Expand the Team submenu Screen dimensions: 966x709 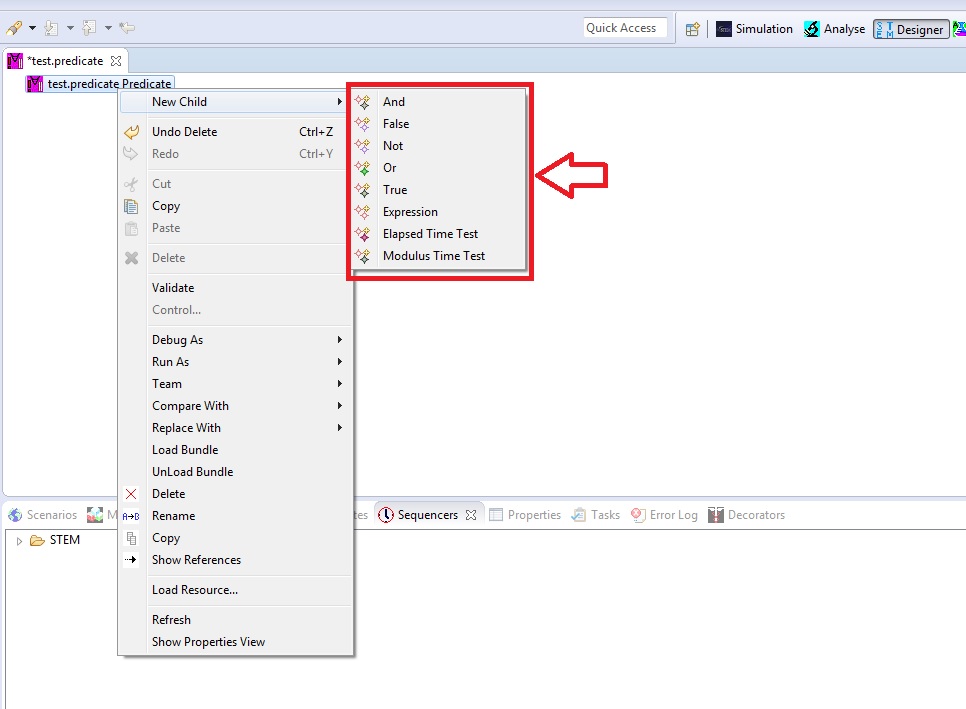pyautogui.click(x=236, y=384)
